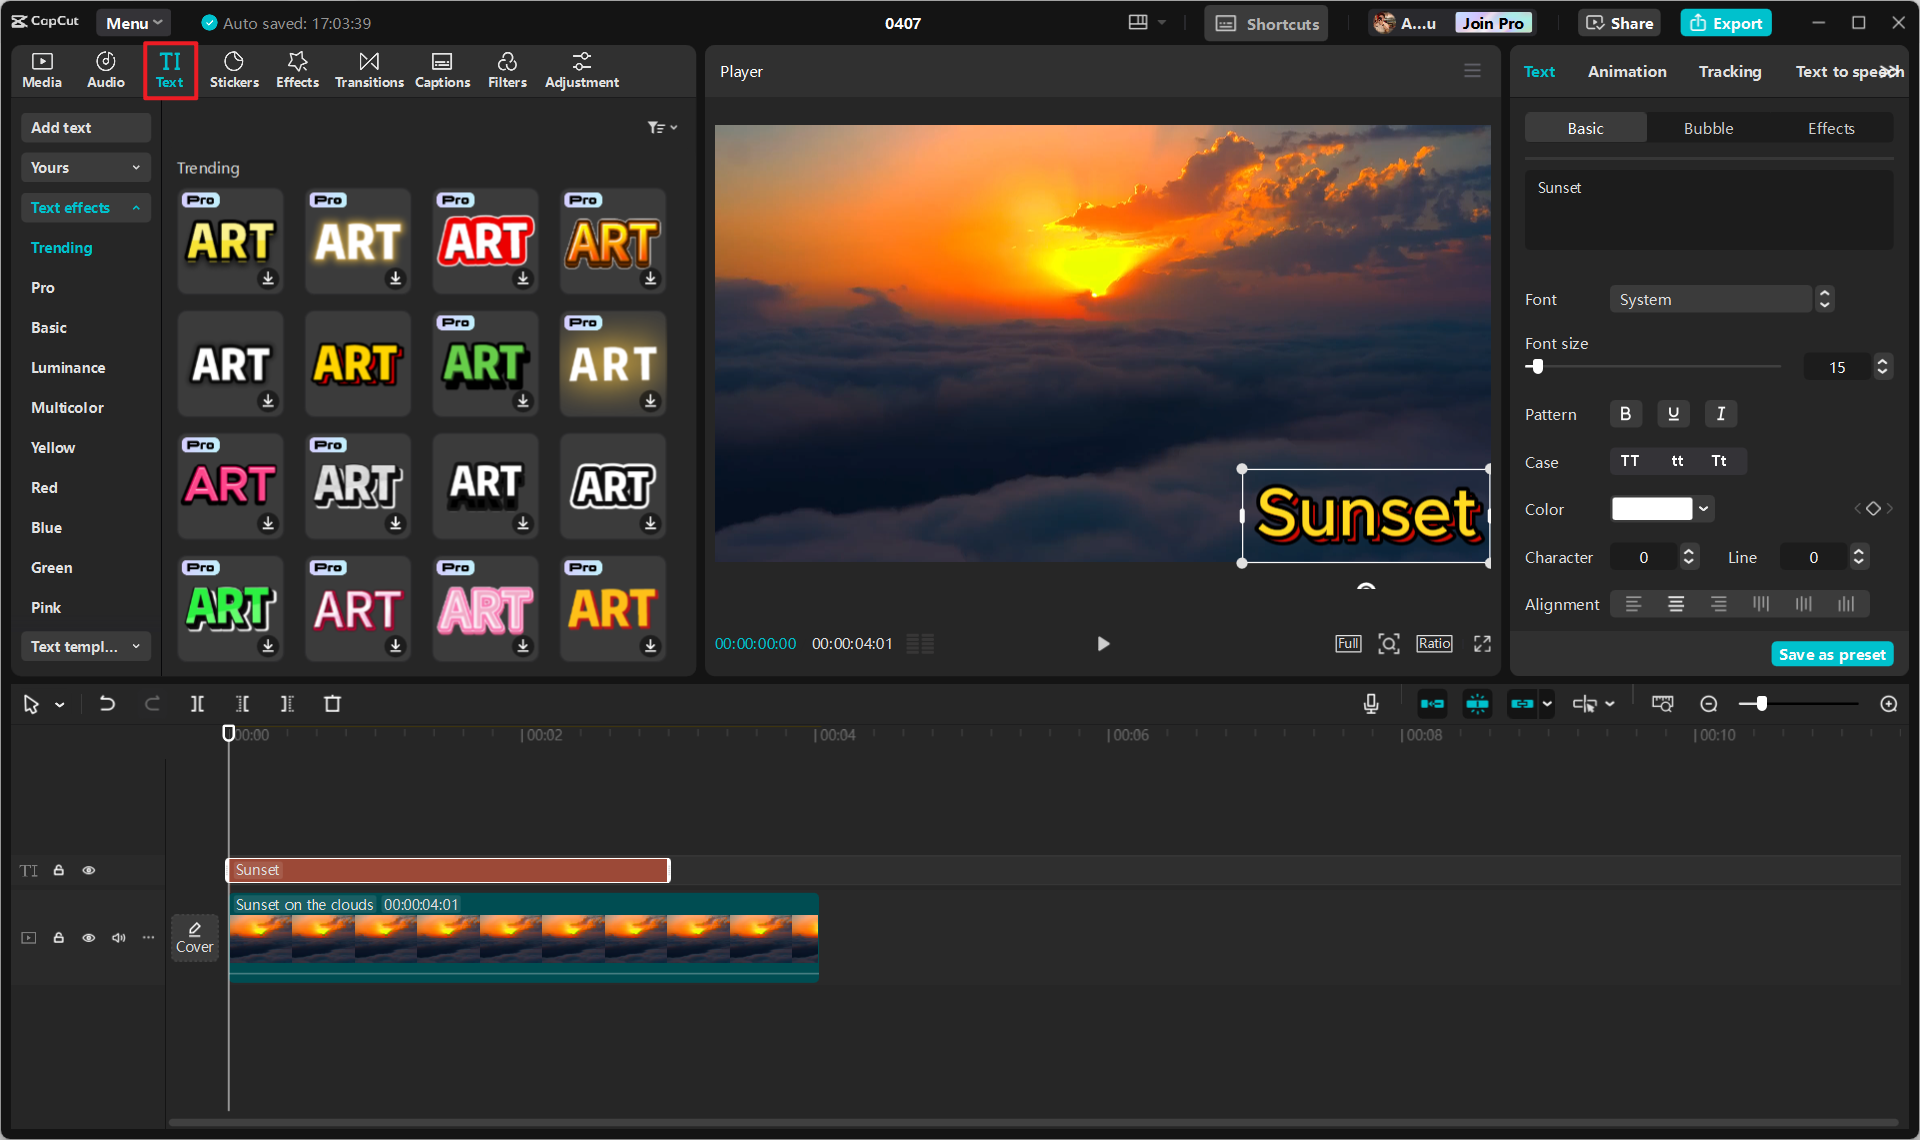Screen dimensions: 1920x1140
Task: Expand the Yours dropdown
Action: point(85,168)
